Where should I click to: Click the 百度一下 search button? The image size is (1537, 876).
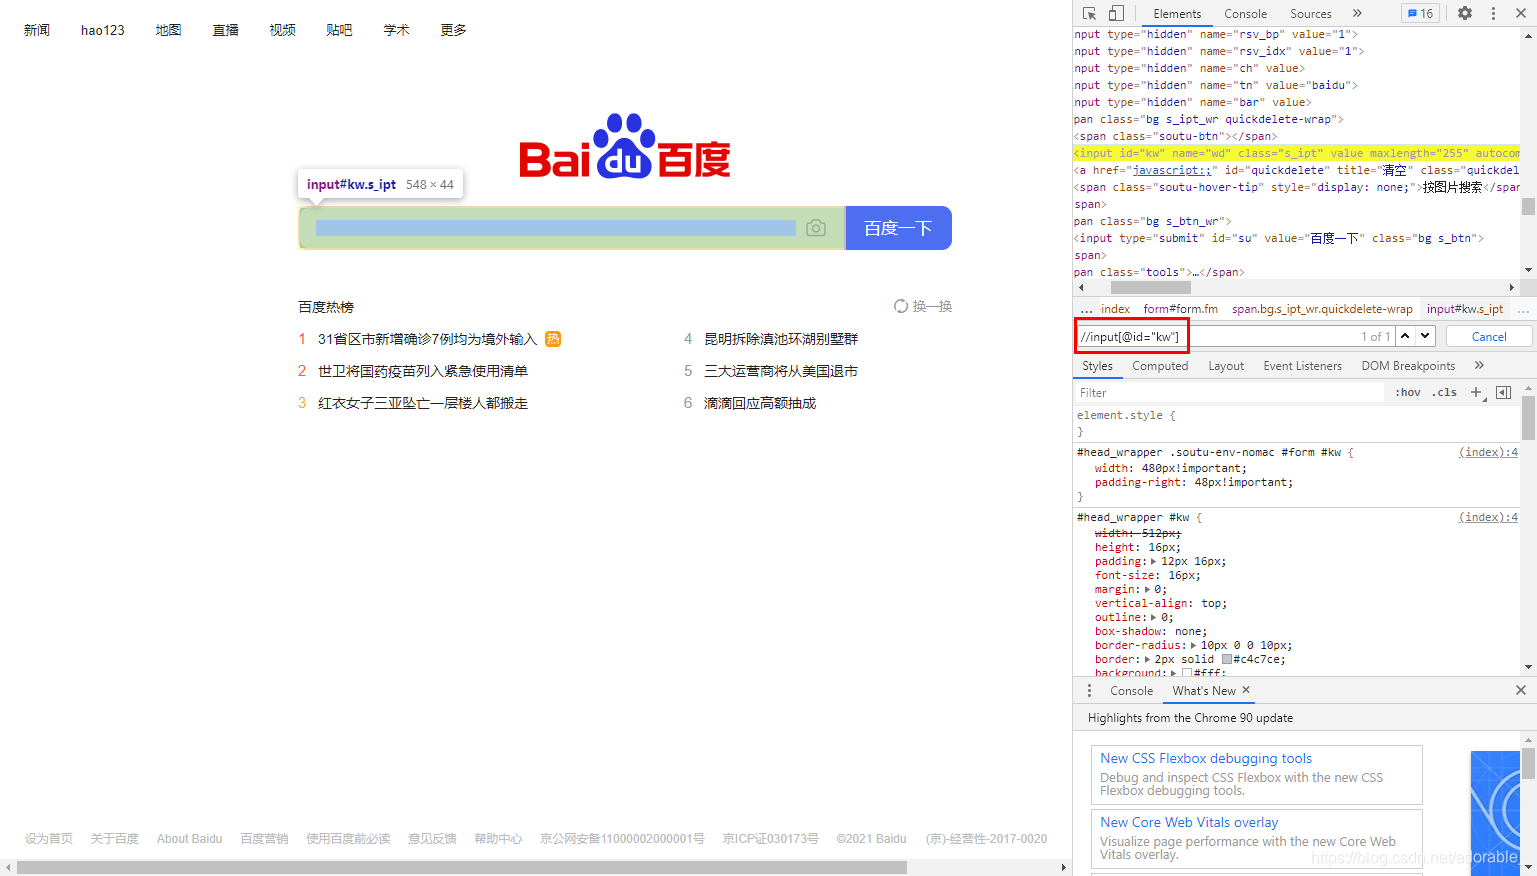[x=898, y=228]
